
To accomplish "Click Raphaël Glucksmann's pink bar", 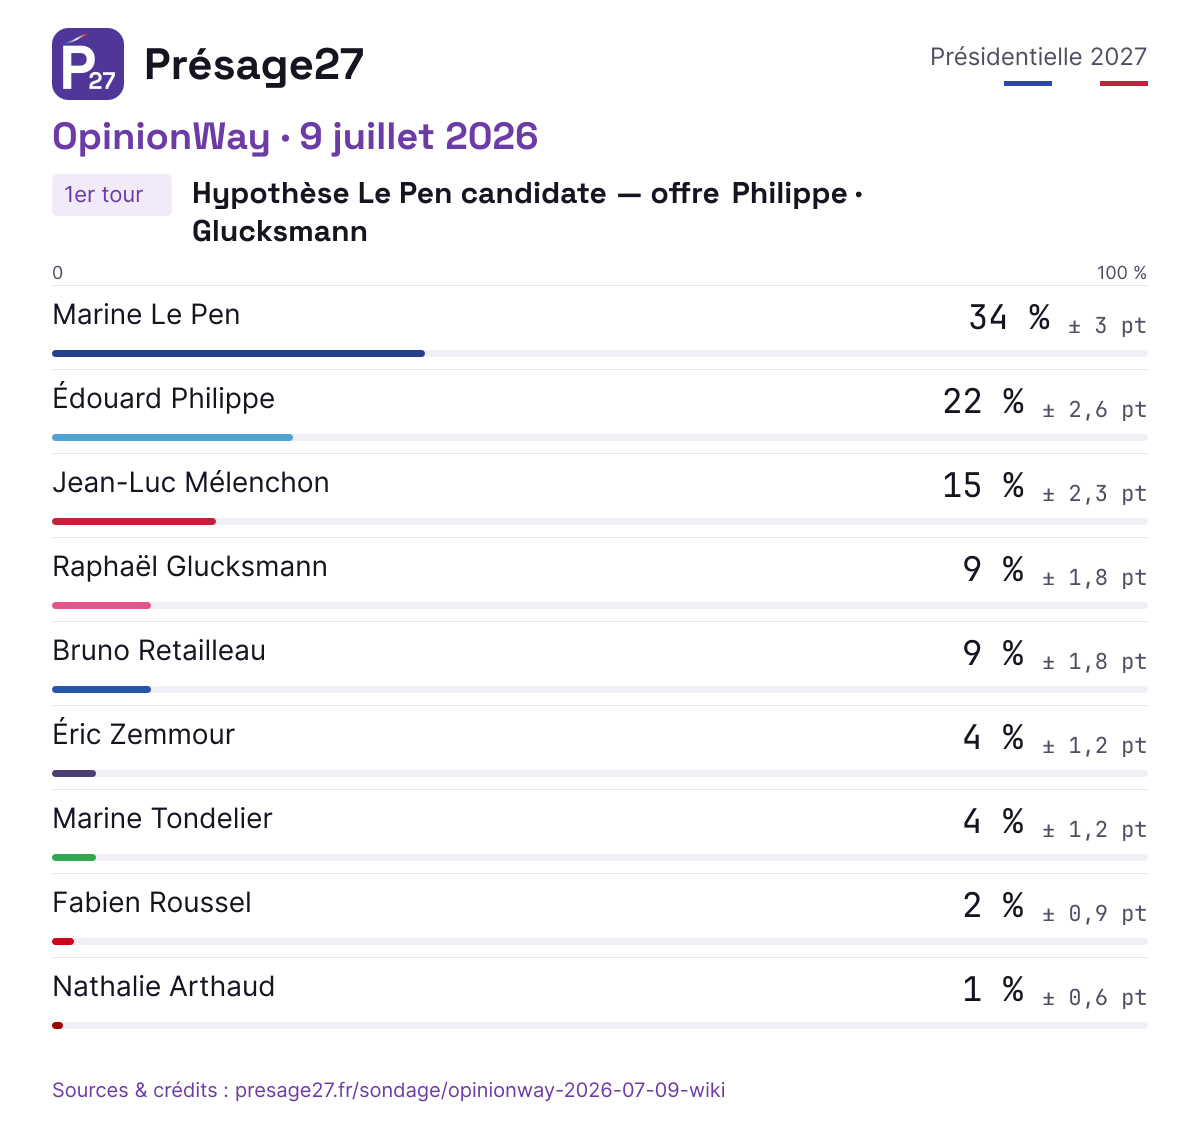I will coord(101,605).
